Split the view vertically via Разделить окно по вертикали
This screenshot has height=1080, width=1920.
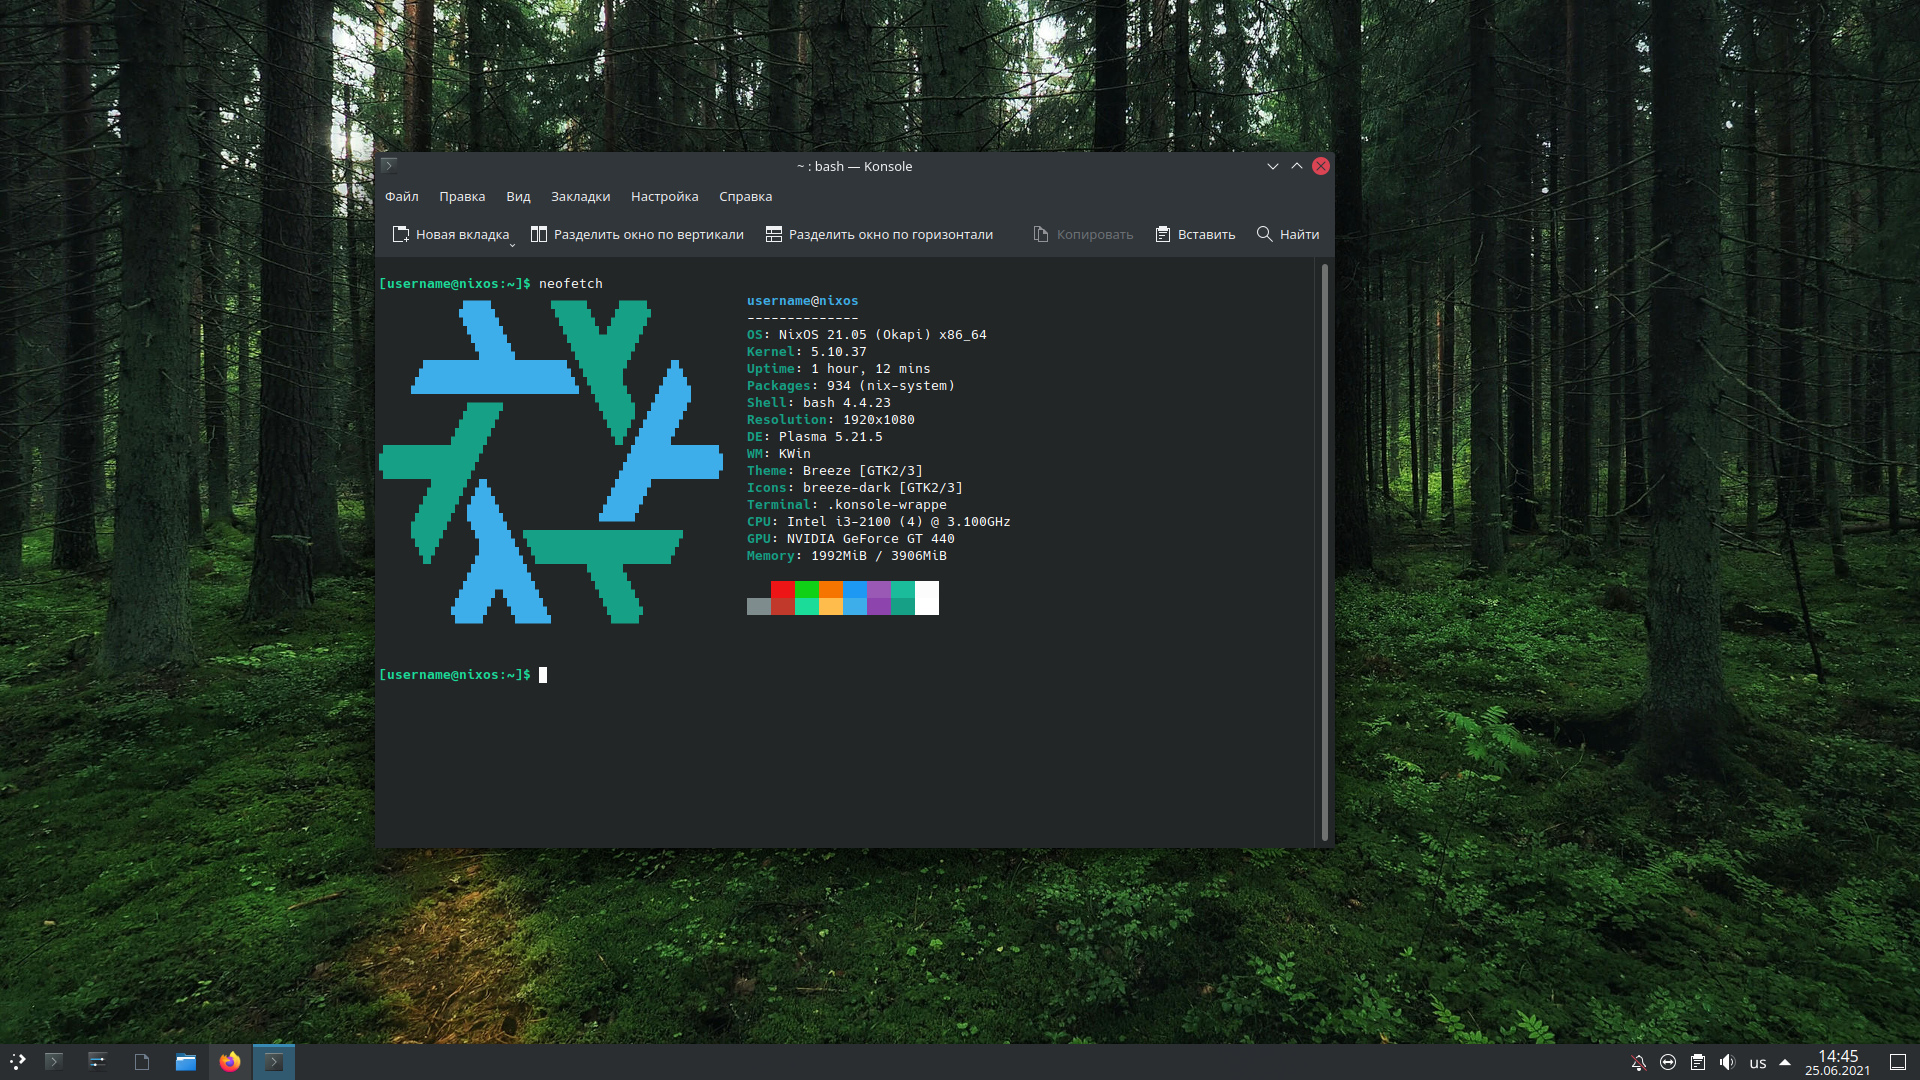(637, 234)
